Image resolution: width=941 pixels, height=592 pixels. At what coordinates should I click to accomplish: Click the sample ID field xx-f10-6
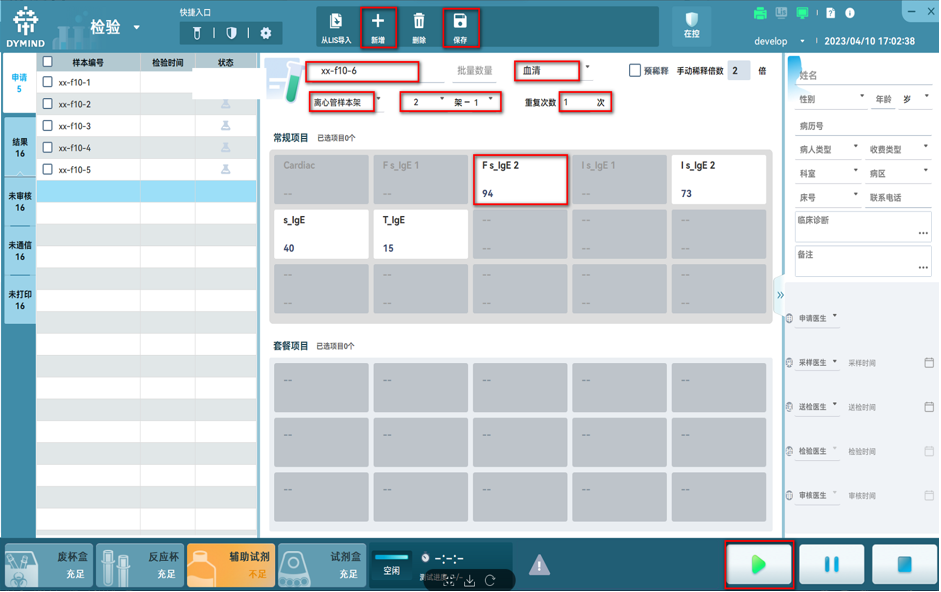click(362, 71)
